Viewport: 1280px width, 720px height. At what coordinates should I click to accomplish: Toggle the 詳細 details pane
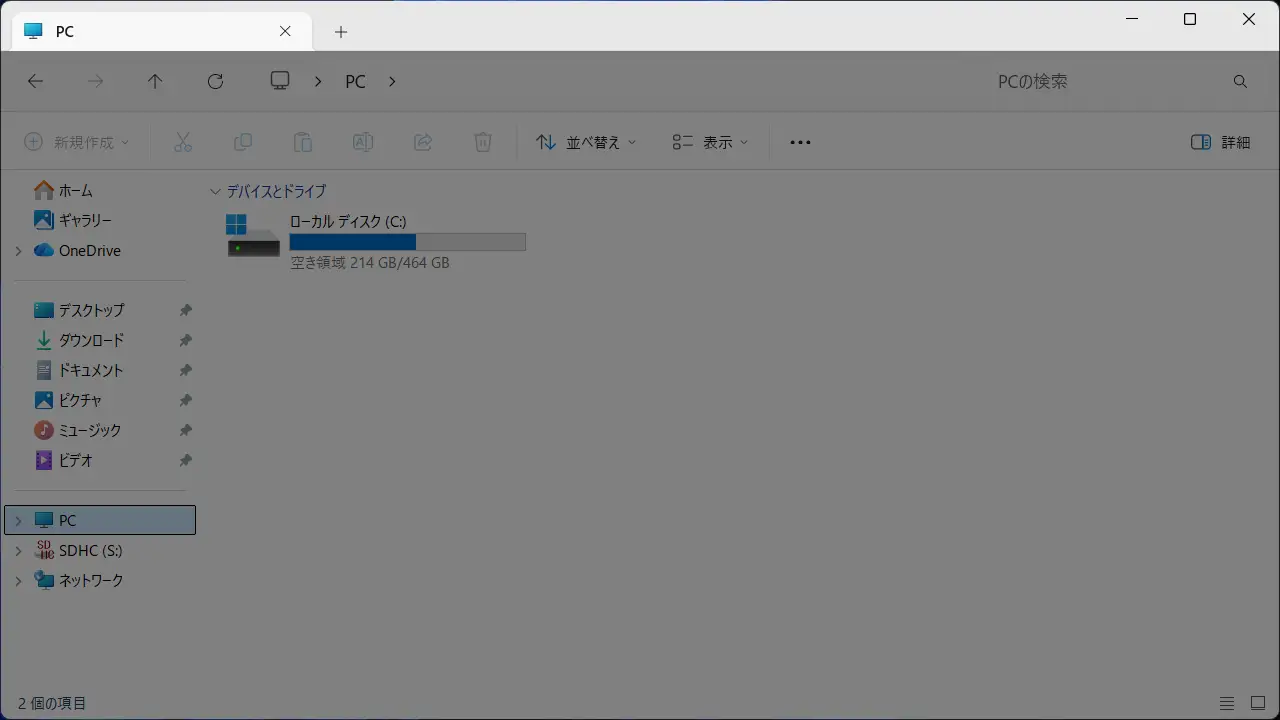(1221, 142)
